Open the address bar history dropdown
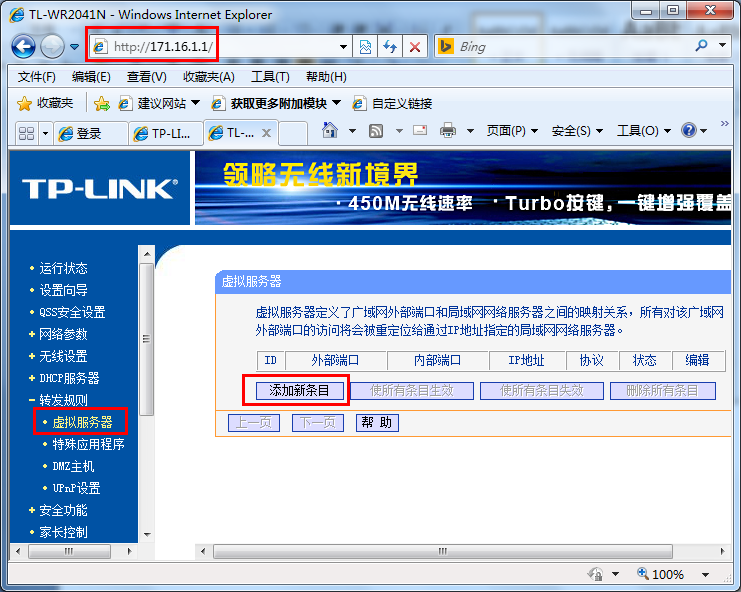The height and width of the screenshot is (592, 741). point(344,47)
